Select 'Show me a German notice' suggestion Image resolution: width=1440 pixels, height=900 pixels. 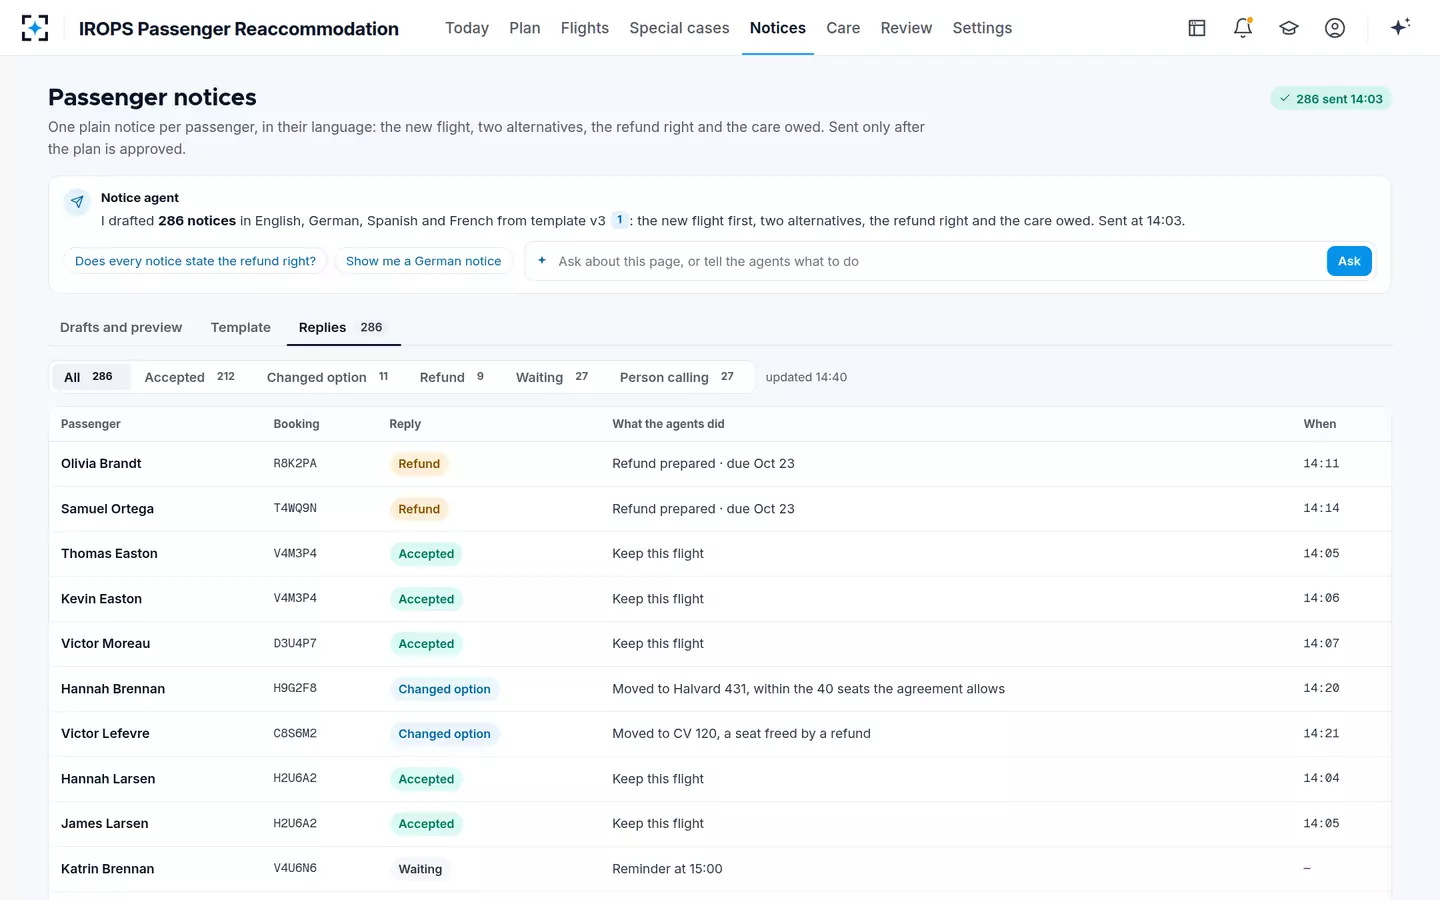point(423,261)
